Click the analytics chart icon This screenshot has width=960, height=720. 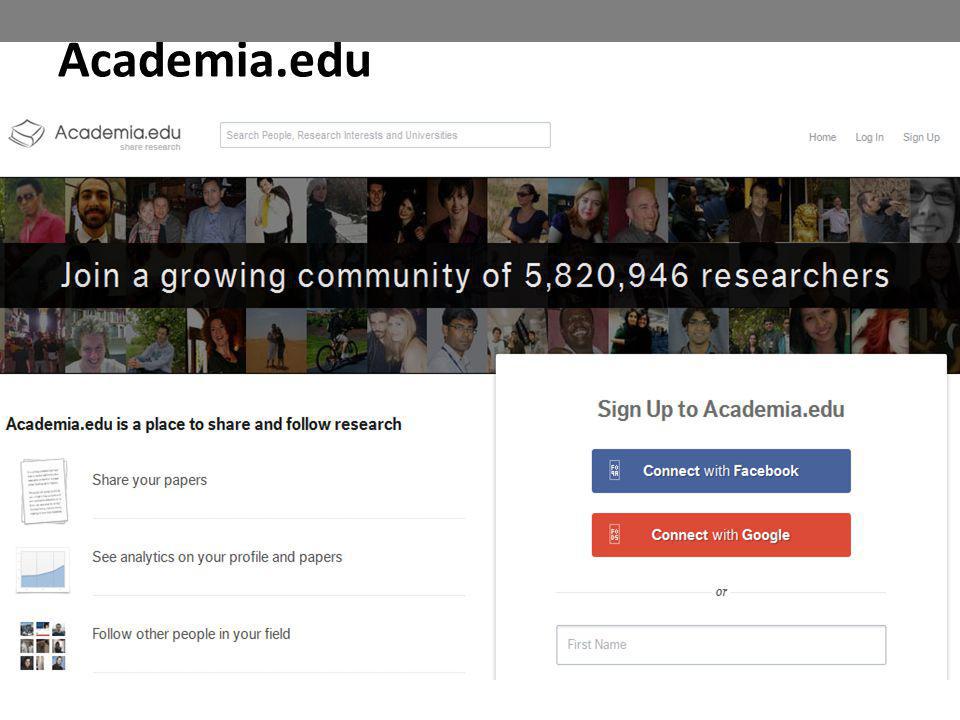pyautogui.click(x=43, y=570)
